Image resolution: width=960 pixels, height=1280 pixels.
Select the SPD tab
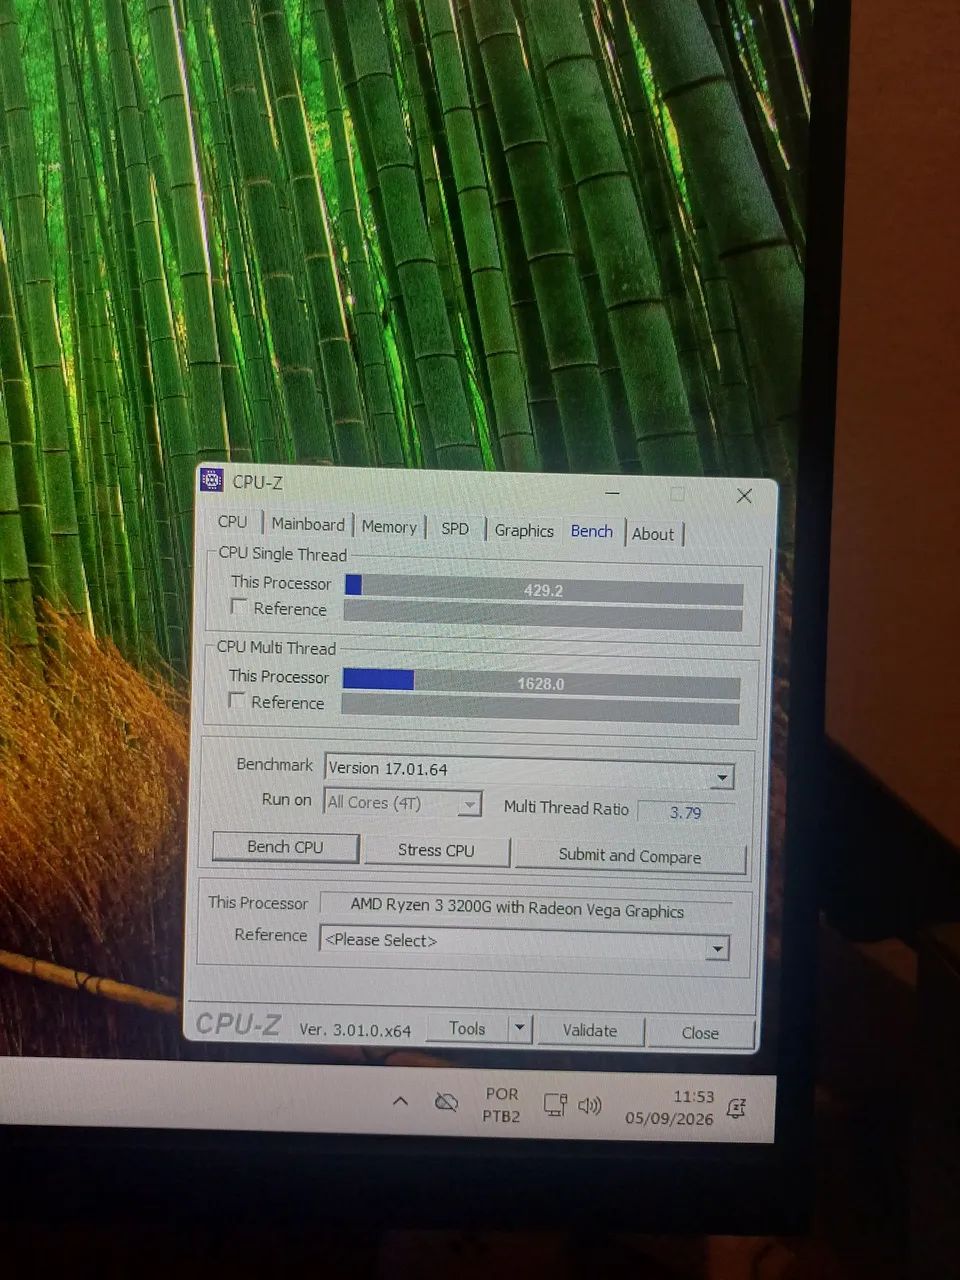(x=455, y=528)
